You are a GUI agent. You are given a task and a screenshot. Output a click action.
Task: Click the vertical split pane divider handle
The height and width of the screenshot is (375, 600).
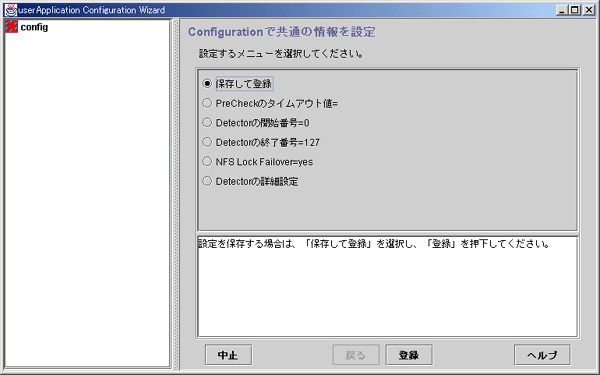(x=176, y=193)
